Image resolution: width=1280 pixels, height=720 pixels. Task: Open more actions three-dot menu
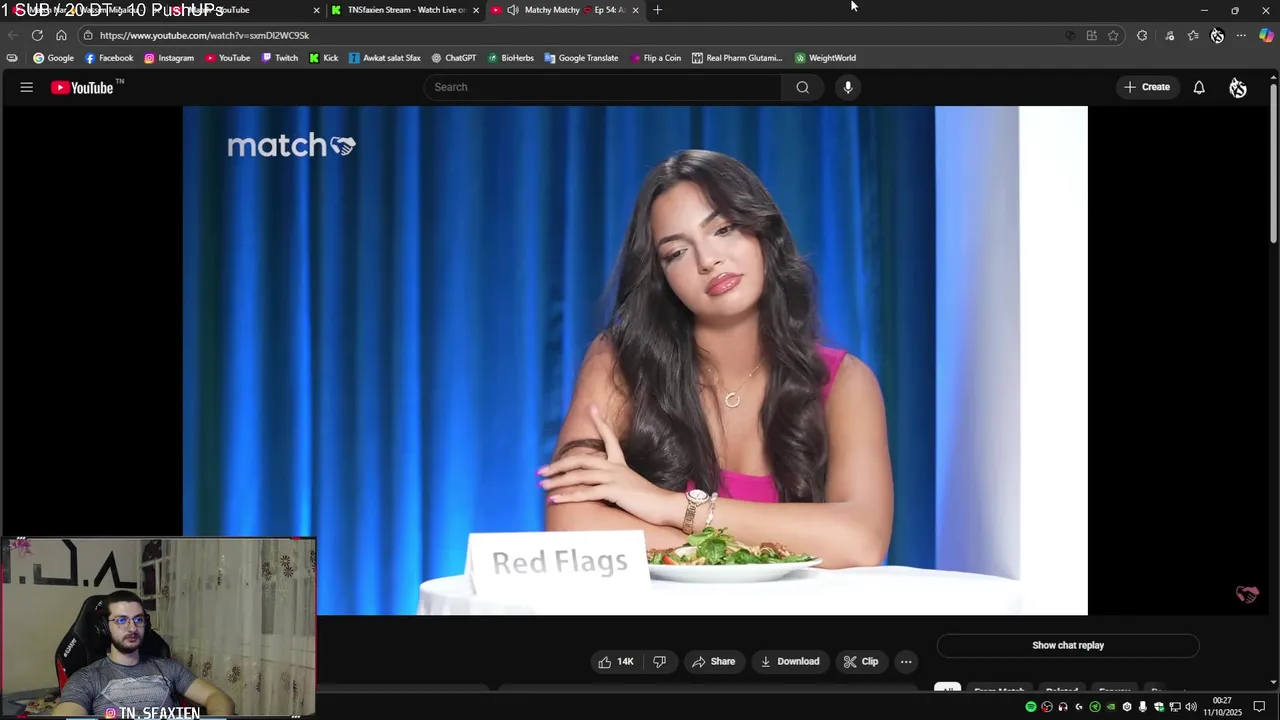pyautogui.click(x=906, y=661)
